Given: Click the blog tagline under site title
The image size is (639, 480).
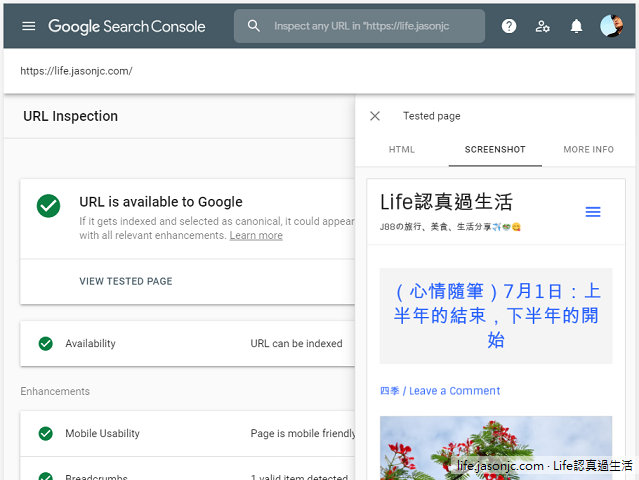Looking at the screenshot, I should click(x=450, y=227).
